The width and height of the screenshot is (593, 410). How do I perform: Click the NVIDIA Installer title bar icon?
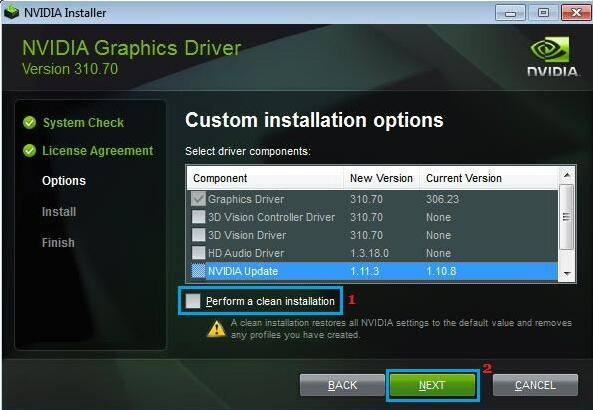11,12
